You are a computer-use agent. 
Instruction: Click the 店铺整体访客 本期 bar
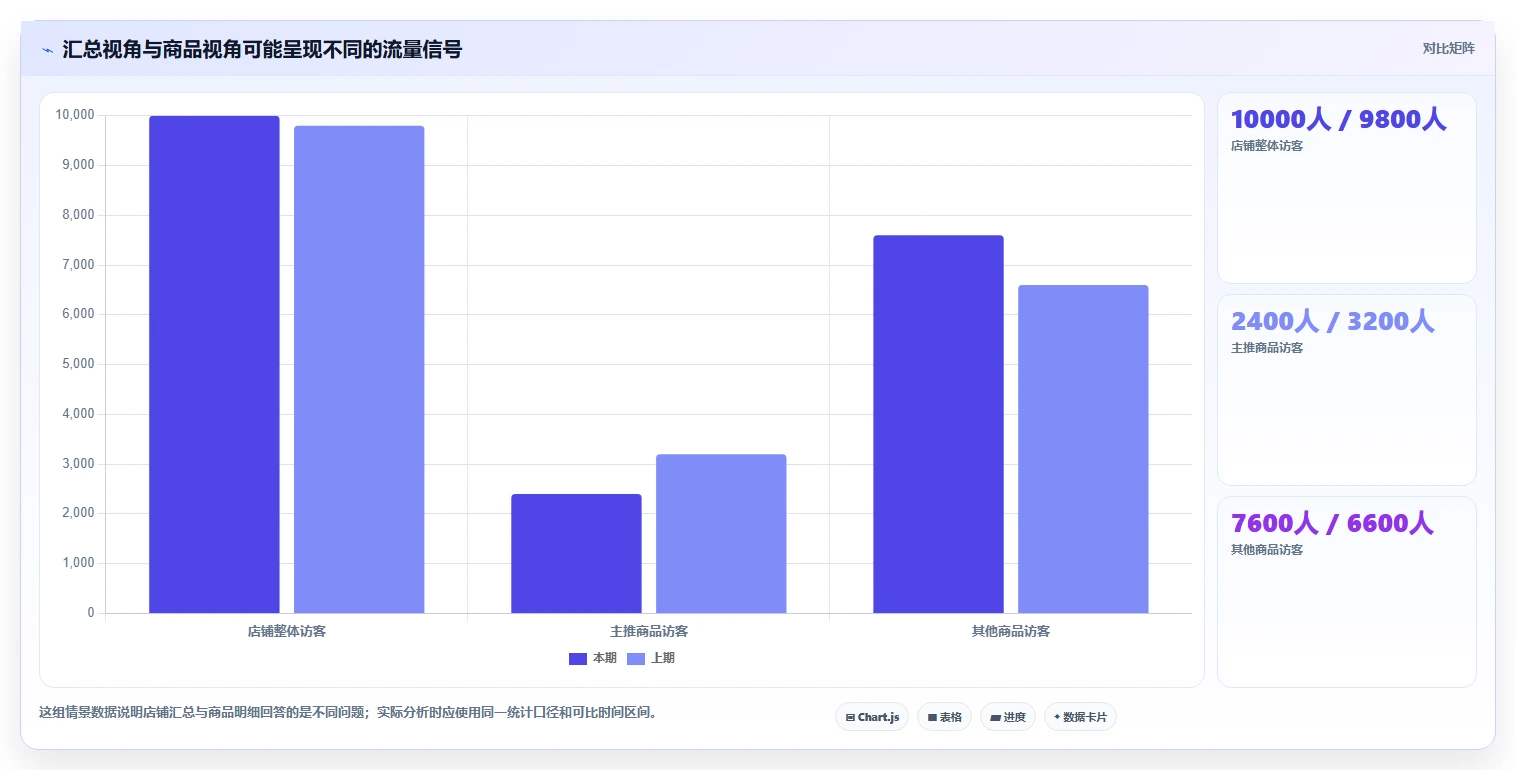pos(214,364)
